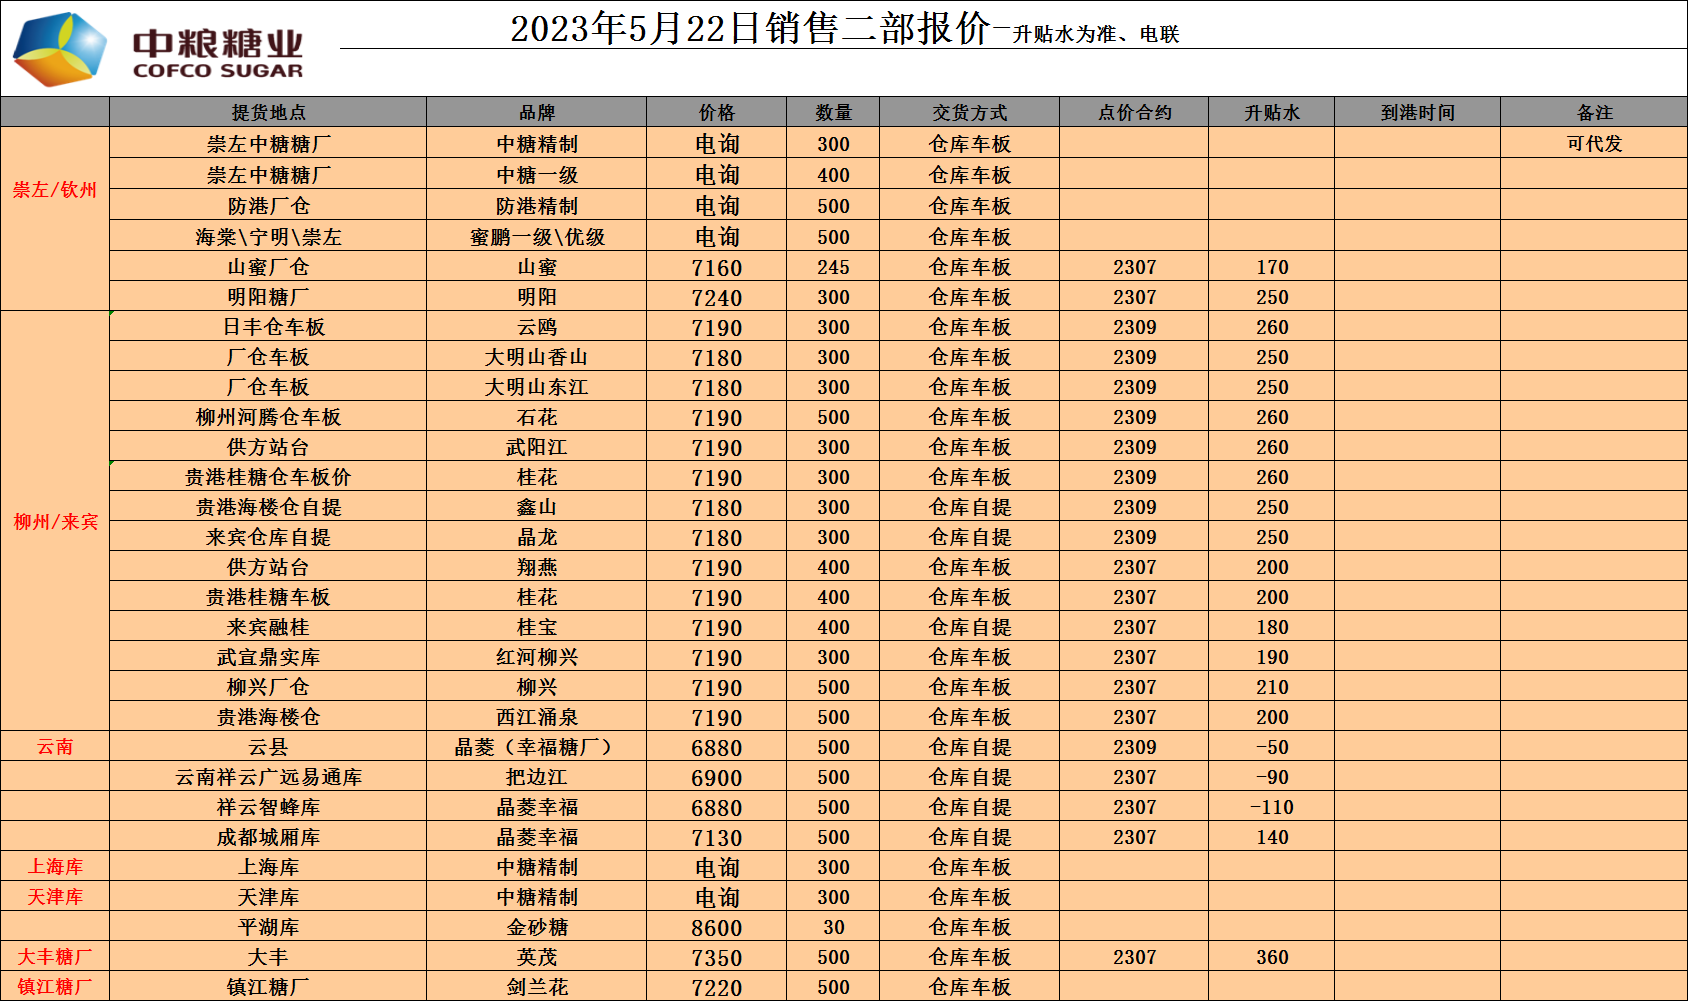This screenshot has height=1001, width=1688.
Task: Select the 8600 price cell
Action: 716,928
